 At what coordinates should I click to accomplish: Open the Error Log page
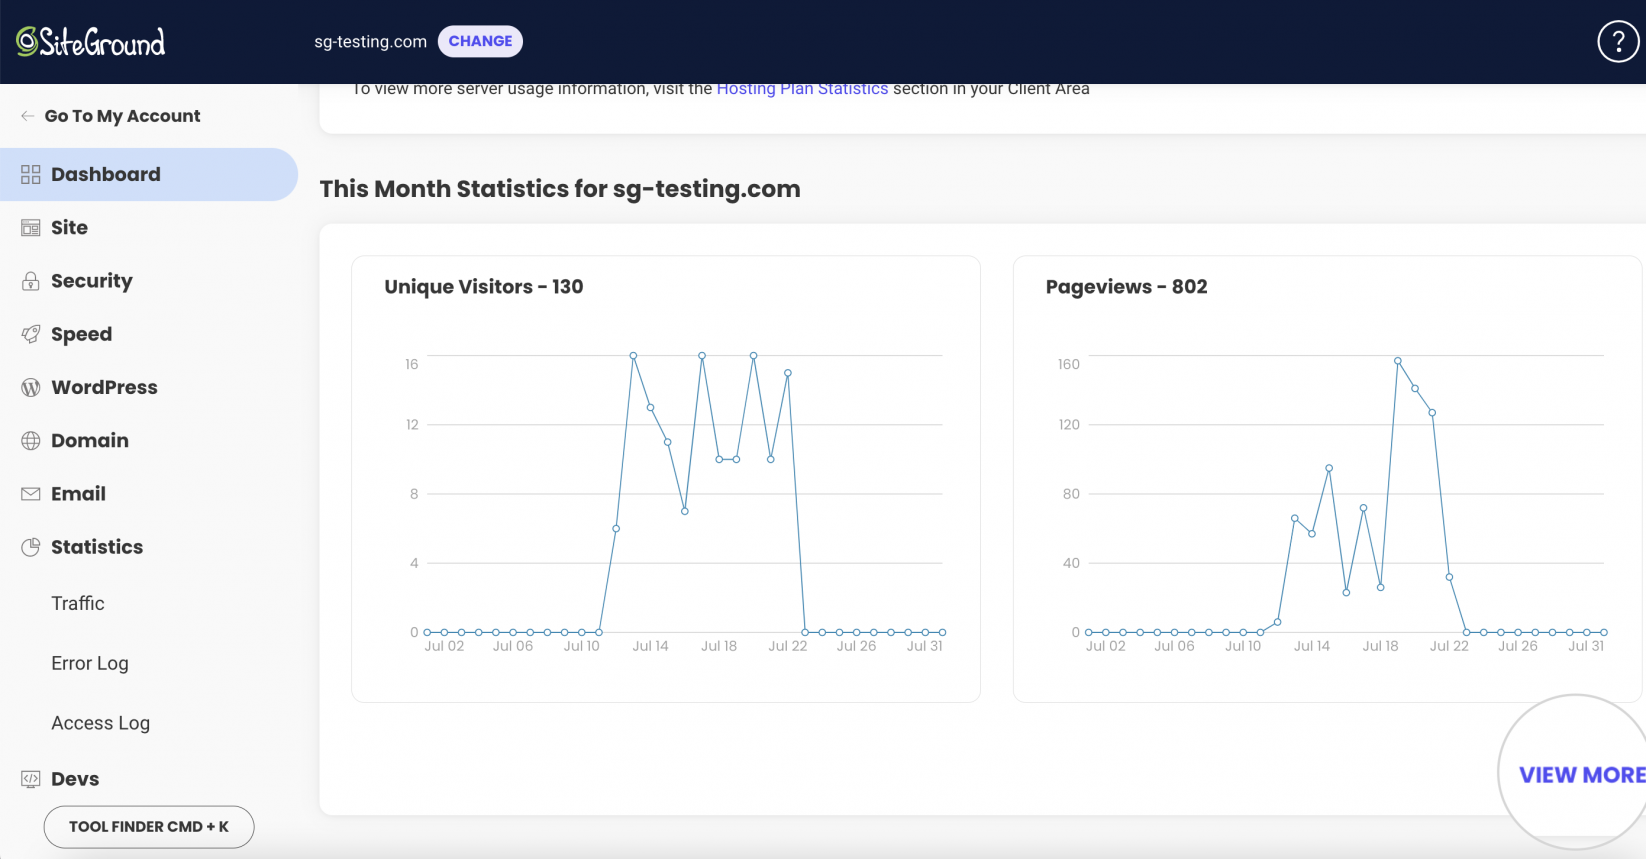(90, 663)
